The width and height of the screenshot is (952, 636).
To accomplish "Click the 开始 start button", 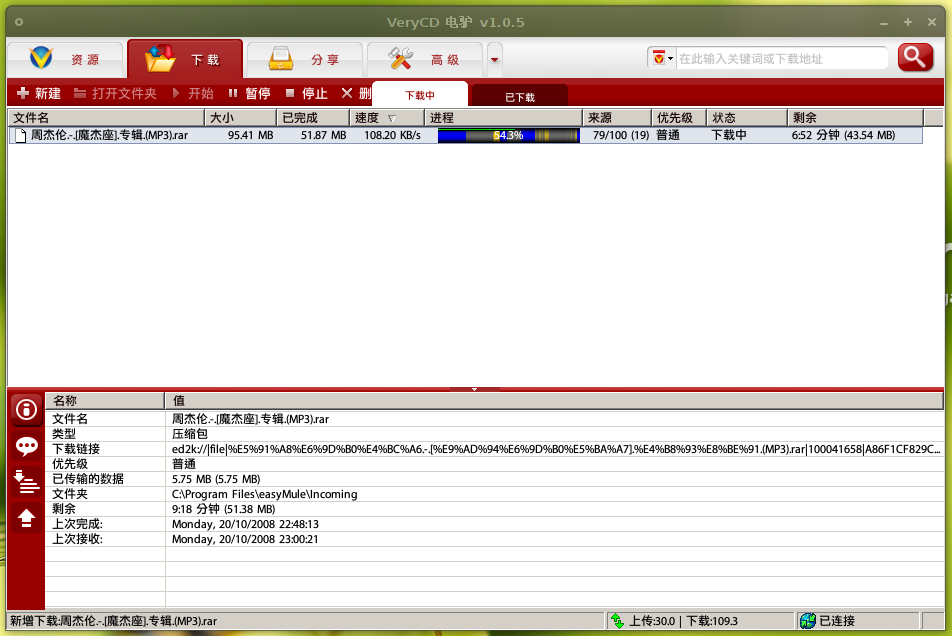I will tap(192, 93).
